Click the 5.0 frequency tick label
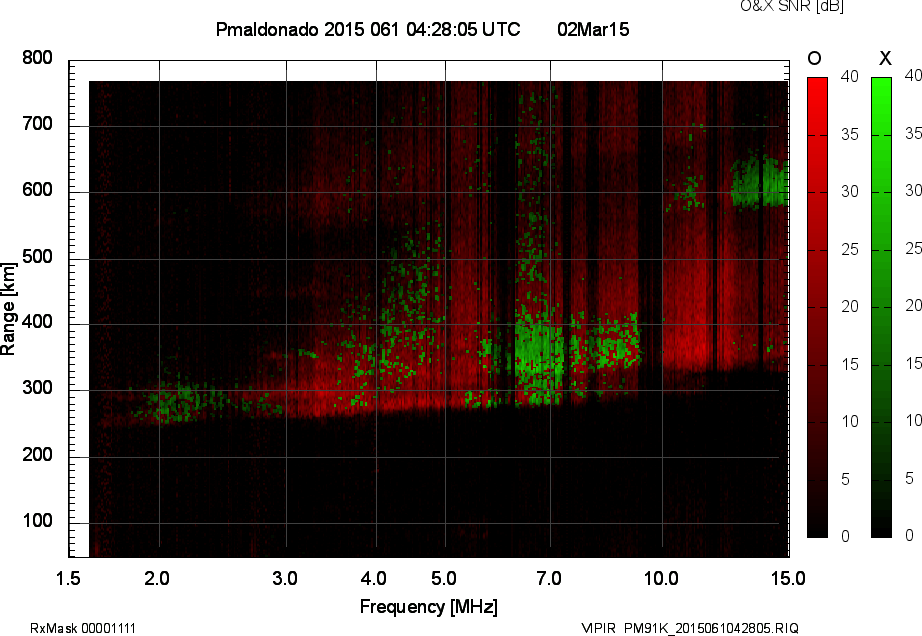The height and width of the screenshot is (636, 922). 443,578
